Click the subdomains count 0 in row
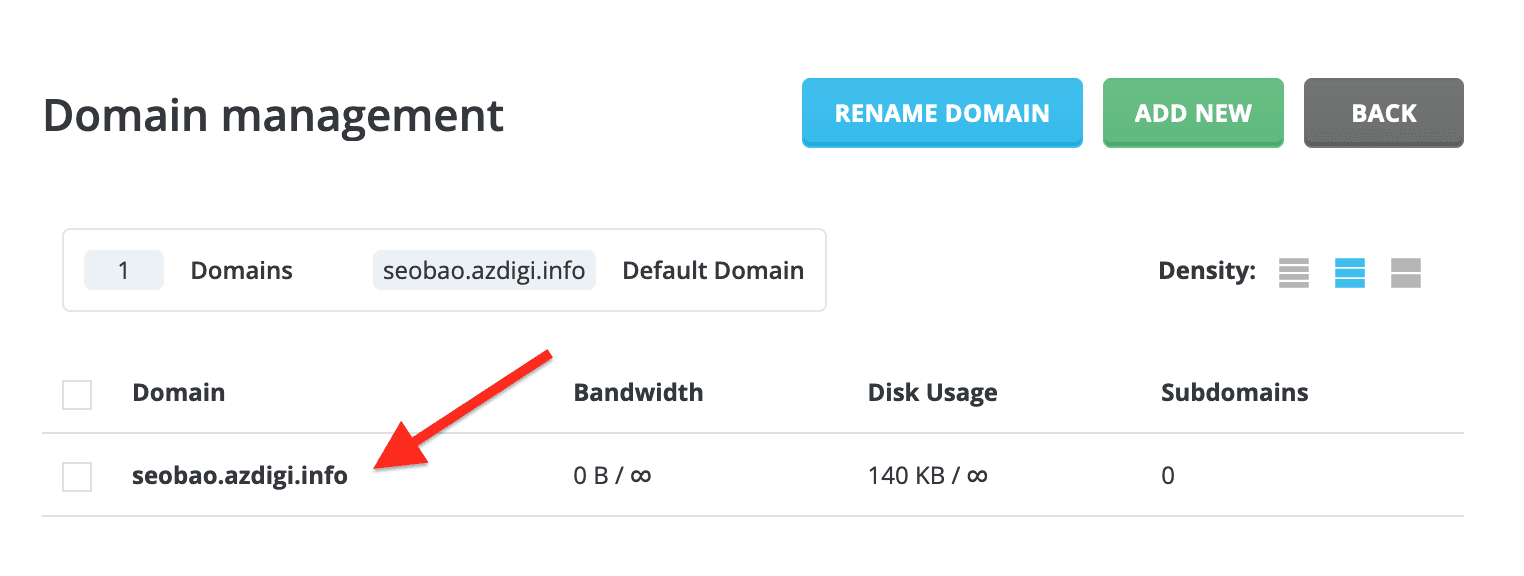 coord(1167,476)
